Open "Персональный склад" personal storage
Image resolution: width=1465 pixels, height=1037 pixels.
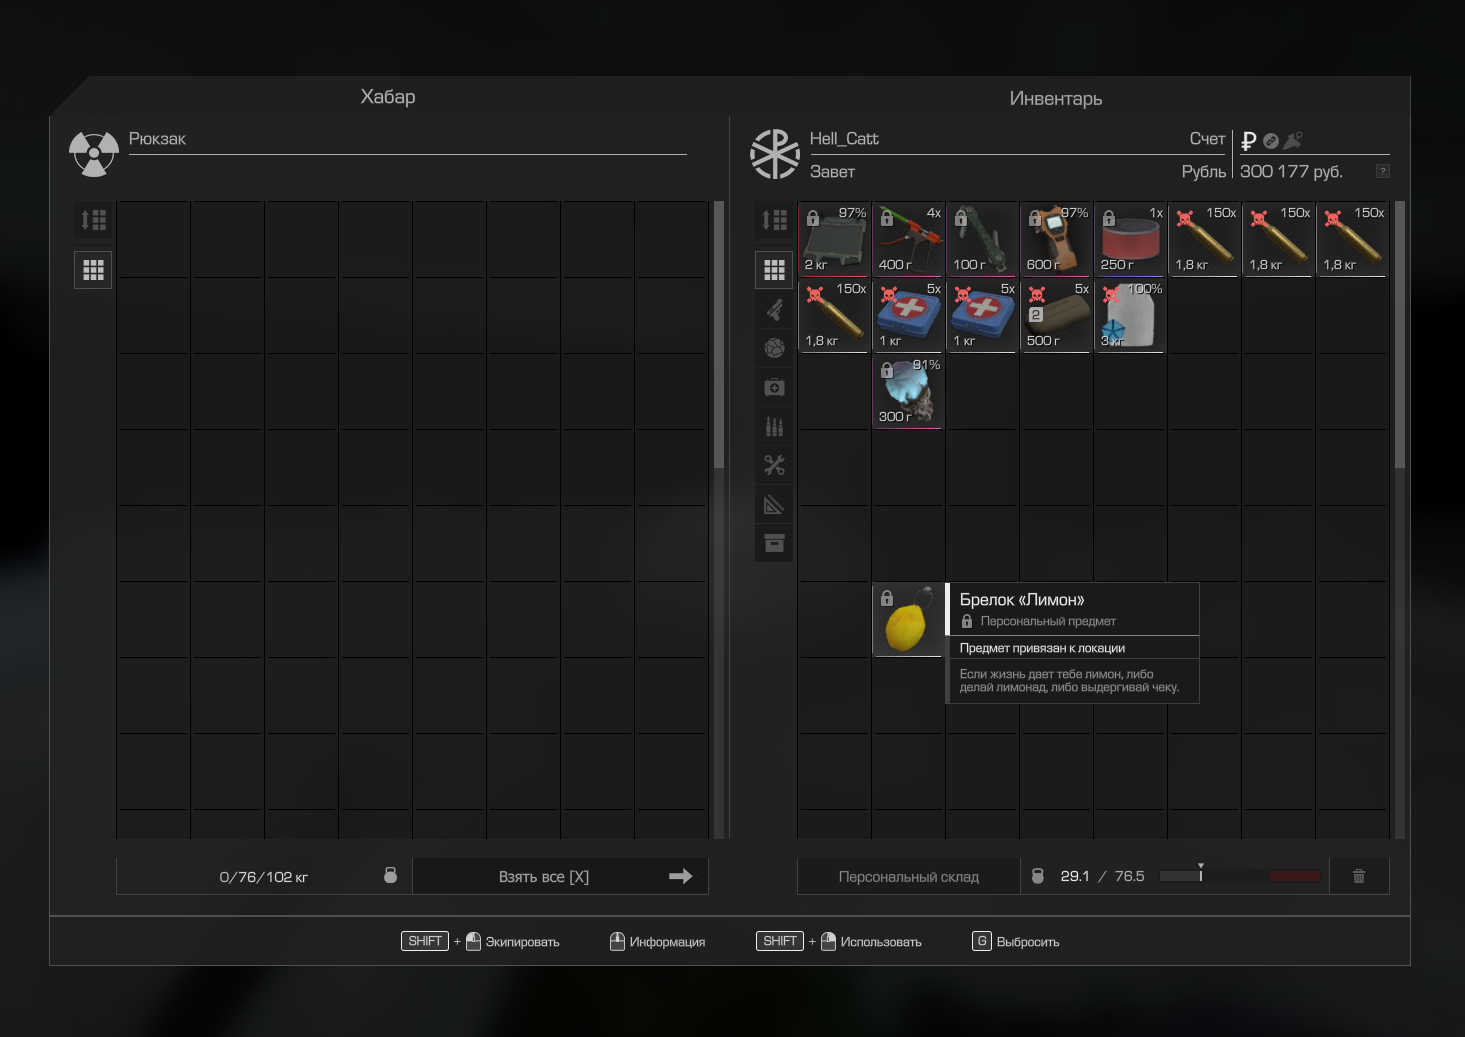coord(908,876)
